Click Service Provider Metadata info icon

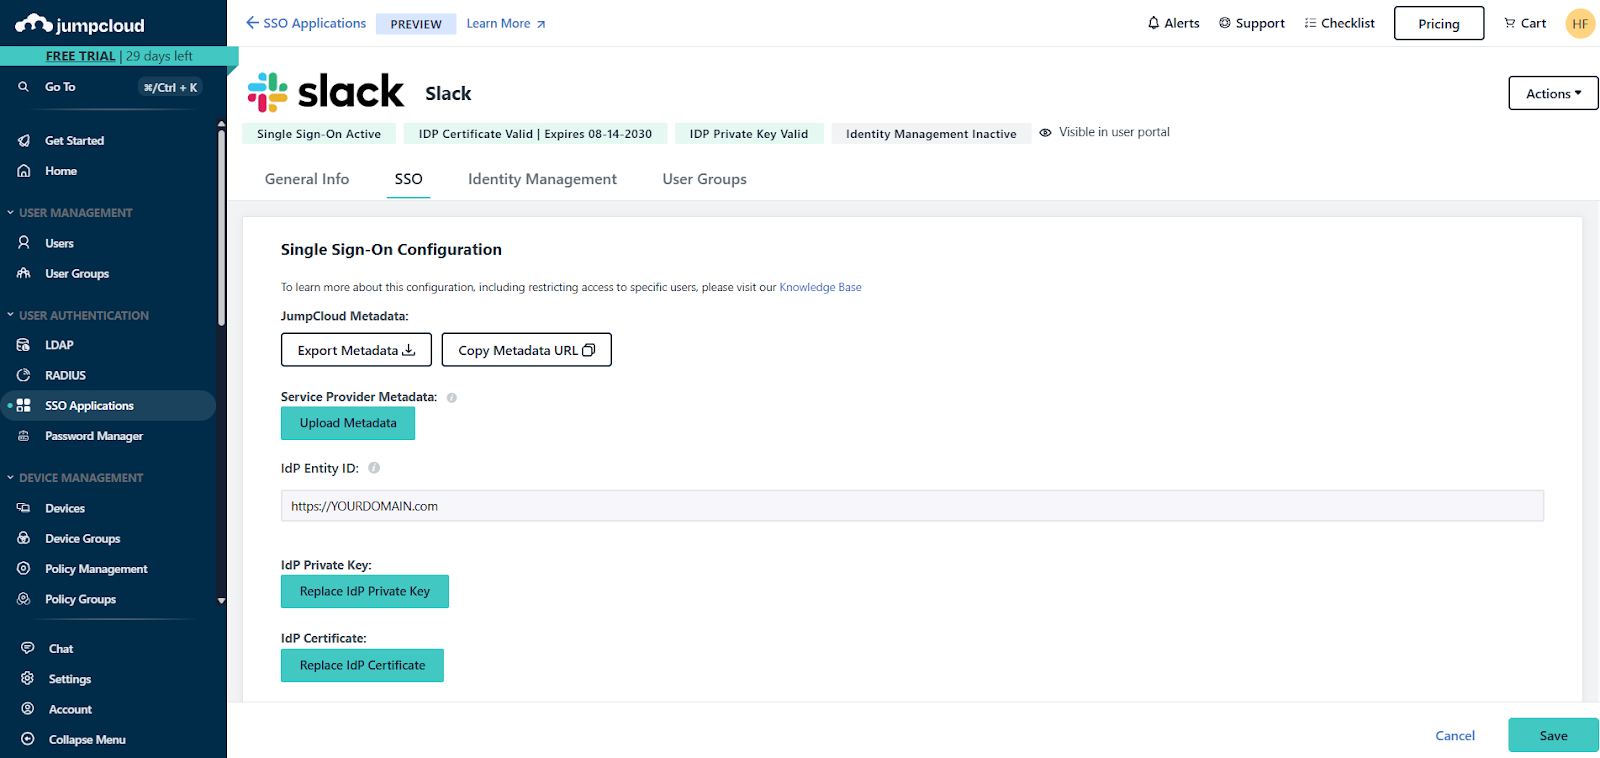tap(452, 398)
